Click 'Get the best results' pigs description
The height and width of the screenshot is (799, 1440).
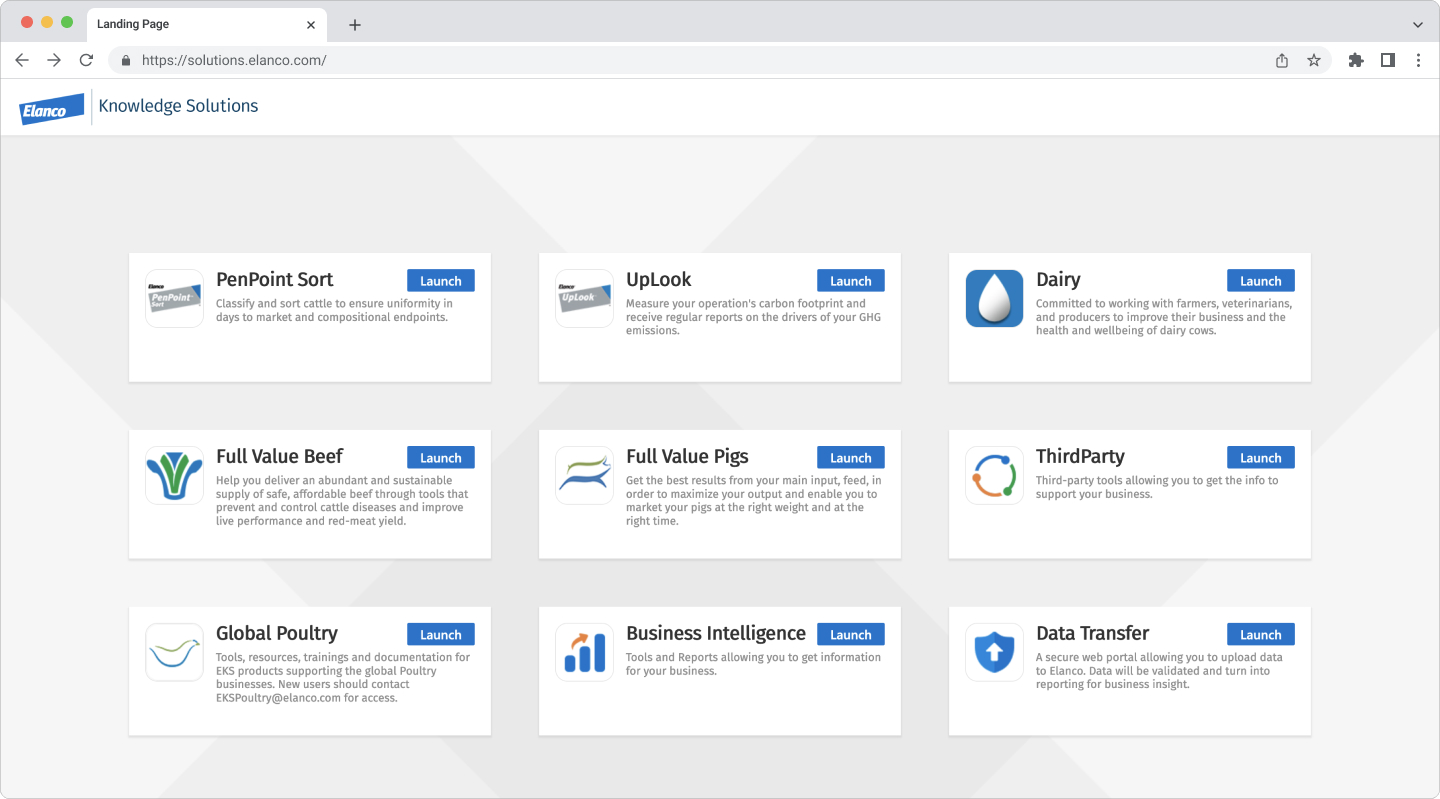pos(753,501)
